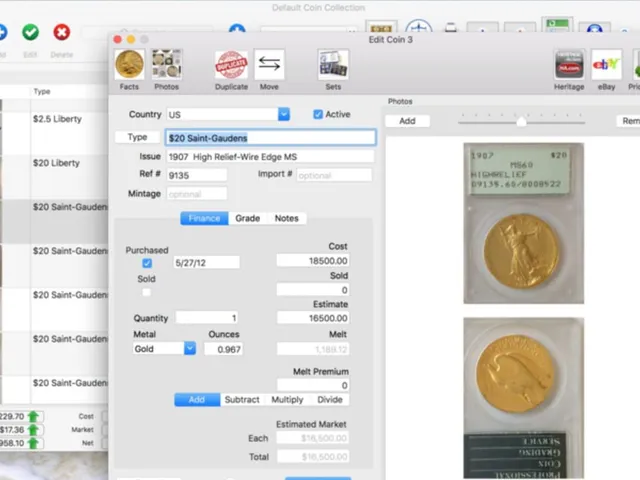Click the Duplicate stamp icon
Viewport: 640px width, 480px height.
point(231,64)
